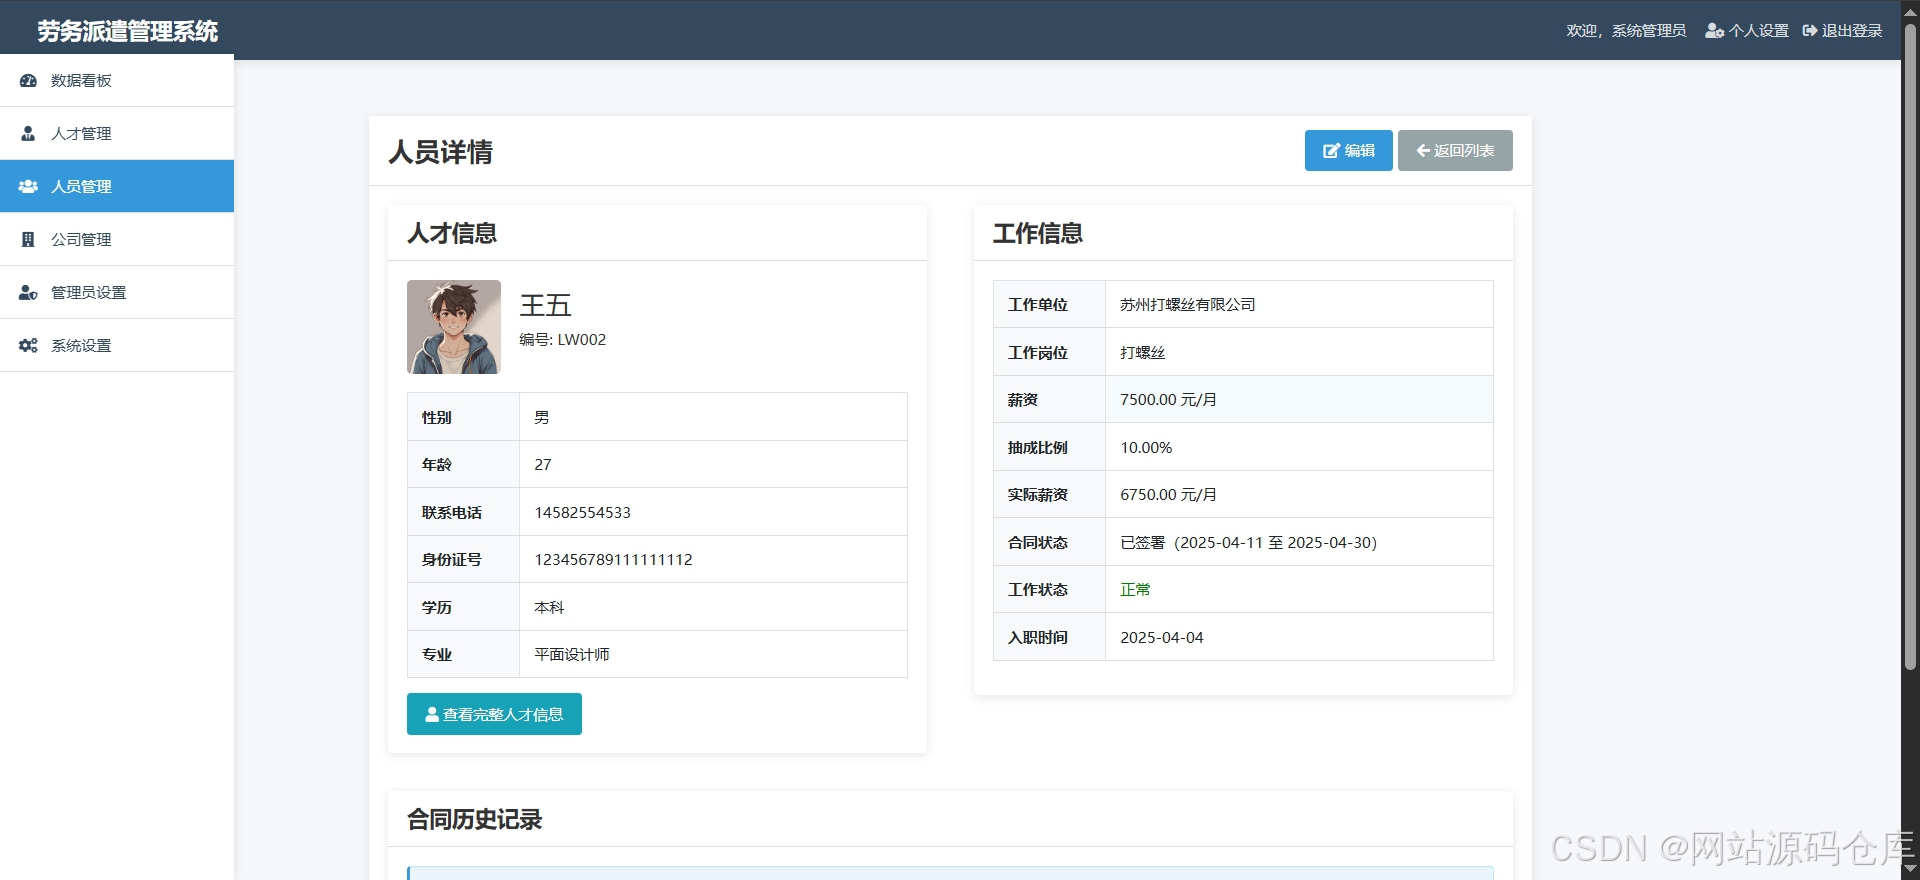Viewport: 1920px width, 880px height.
Task: Click the commission rate 10.00%
Action: click(1146, 448)
